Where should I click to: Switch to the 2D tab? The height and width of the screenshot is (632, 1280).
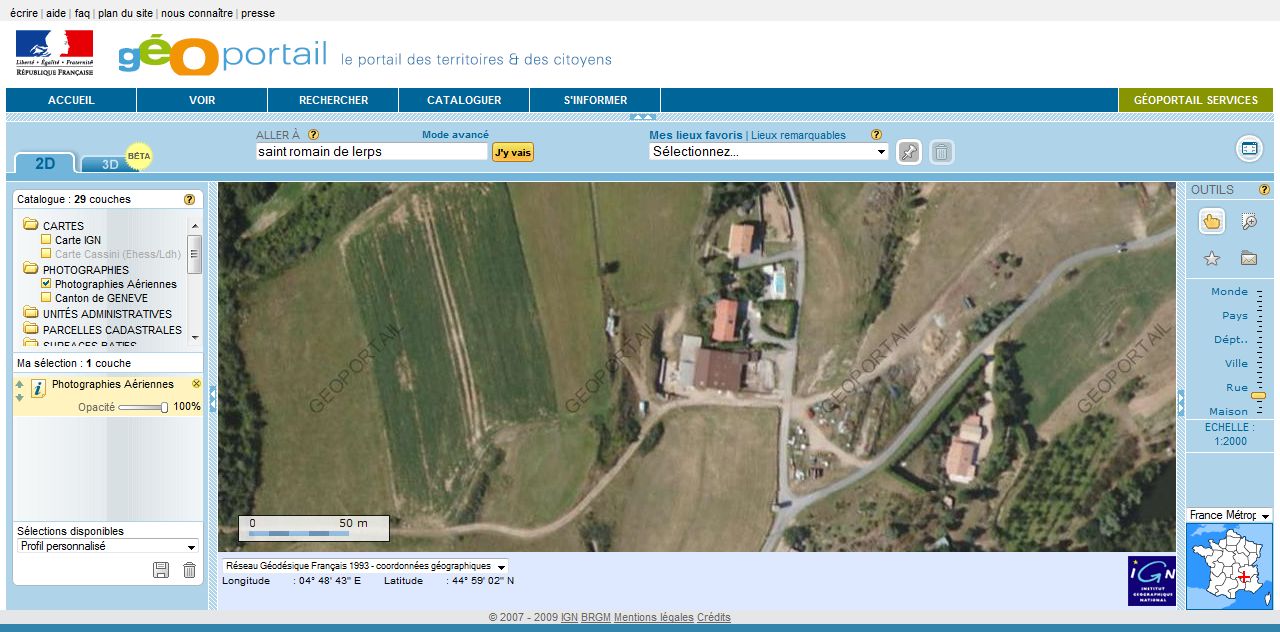(x=45, y=164)
